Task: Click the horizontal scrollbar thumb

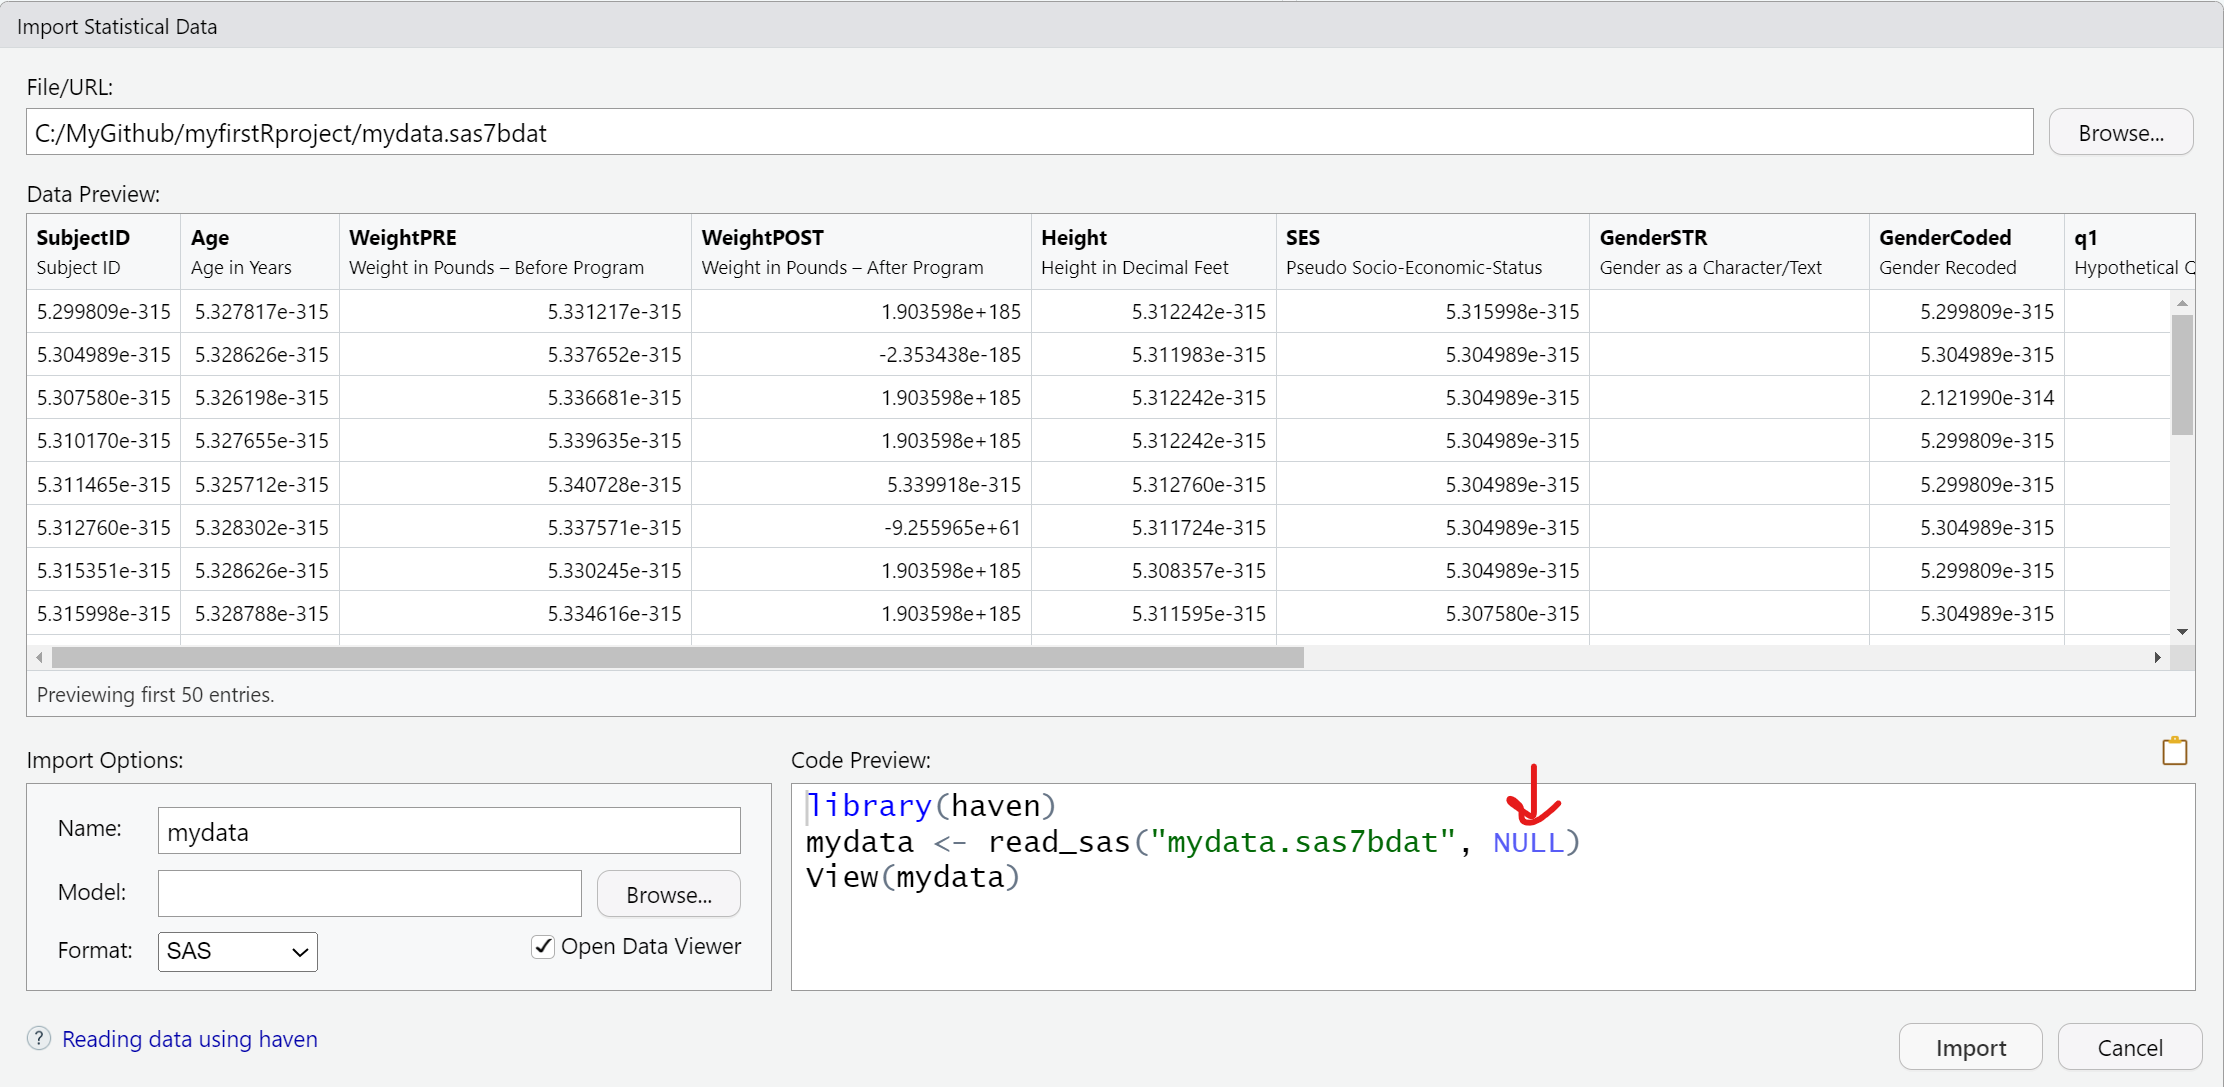Action: coord(678,657)
